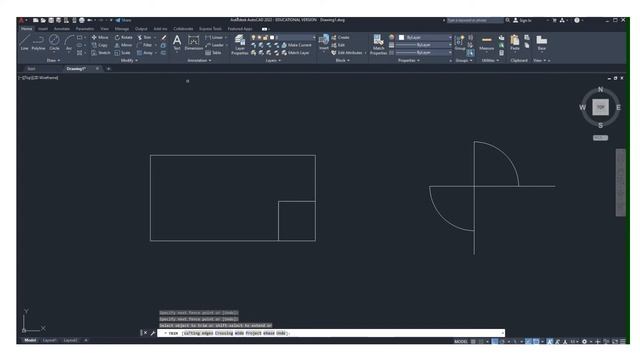Click the Stretch tool
The height and width of the screenshot is (360, 640).
click(101, 53)
